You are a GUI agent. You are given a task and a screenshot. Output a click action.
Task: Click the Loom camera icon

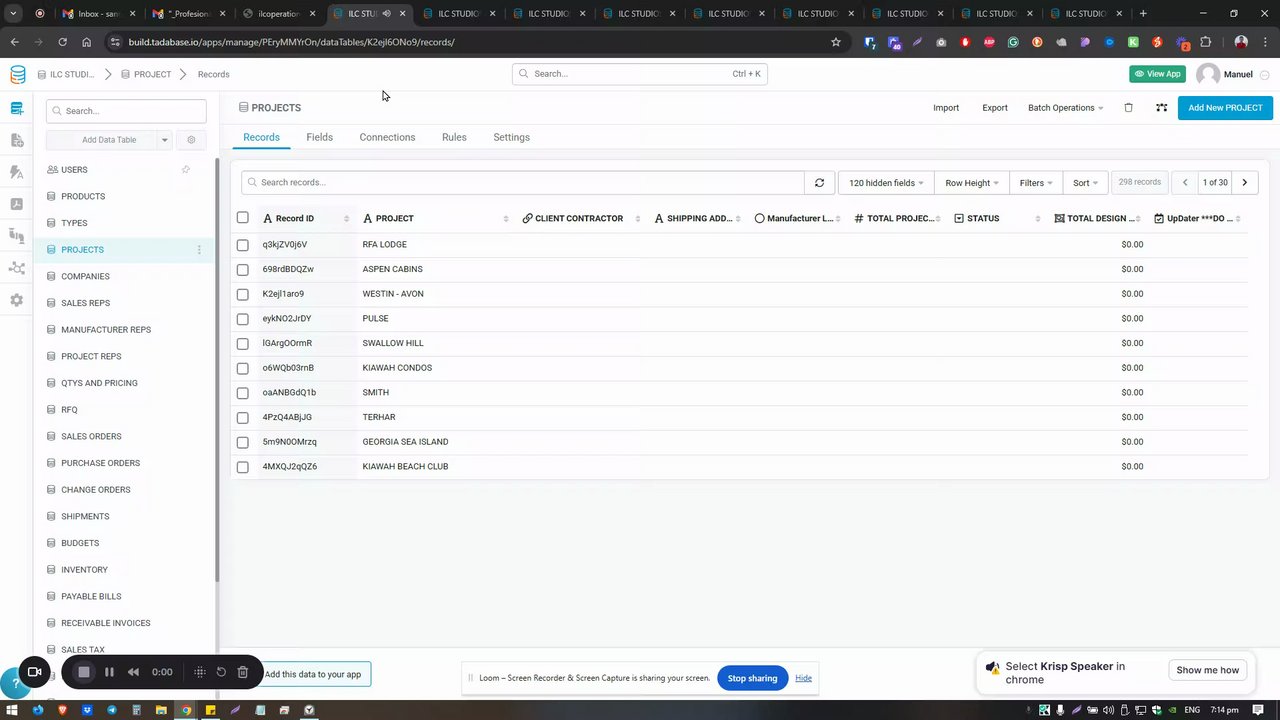[34, 672]
